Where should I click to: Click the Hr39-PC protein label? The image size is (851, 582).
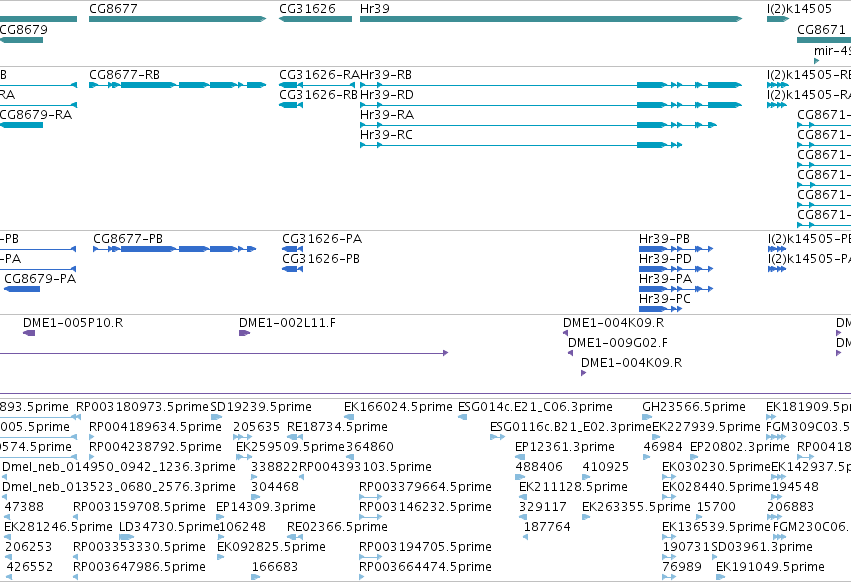click(665, 299)
